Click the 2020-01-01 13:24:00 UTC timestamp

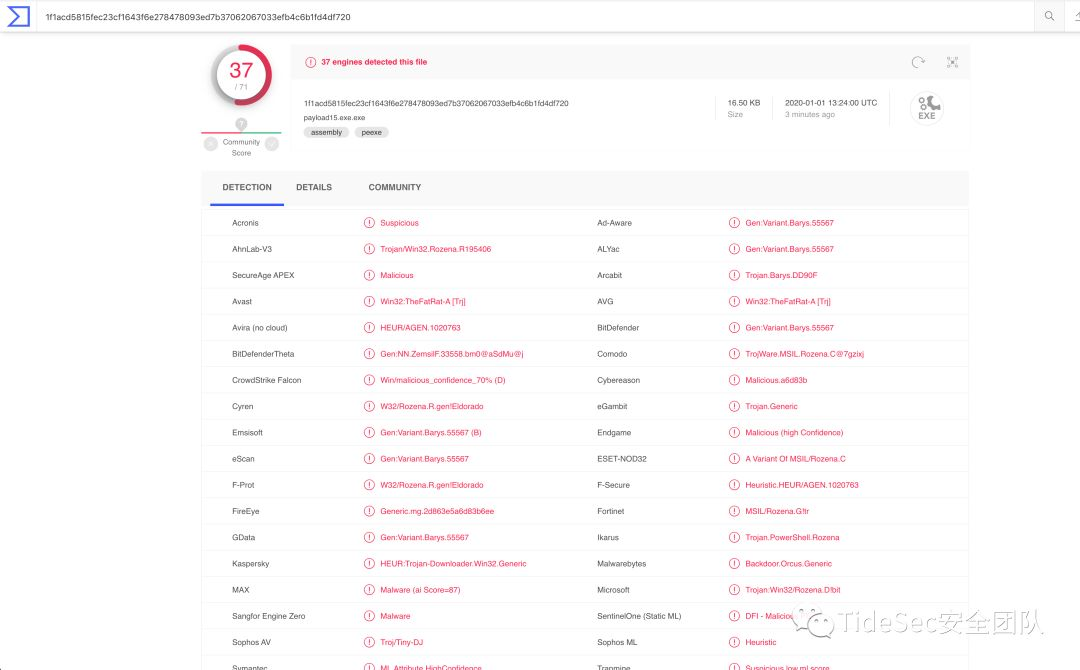(x=831, y=103)
